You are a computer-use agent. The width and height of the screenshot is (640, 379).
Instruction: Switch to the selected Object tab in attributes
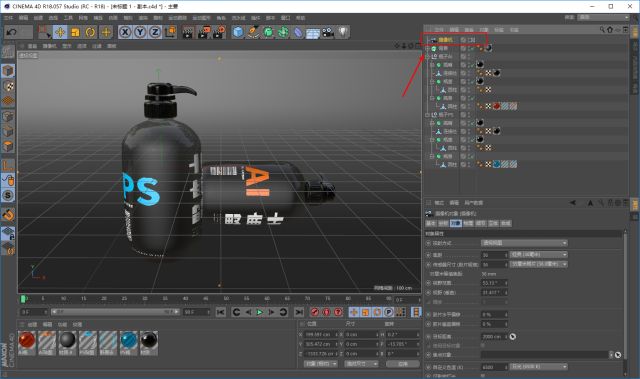456,224
